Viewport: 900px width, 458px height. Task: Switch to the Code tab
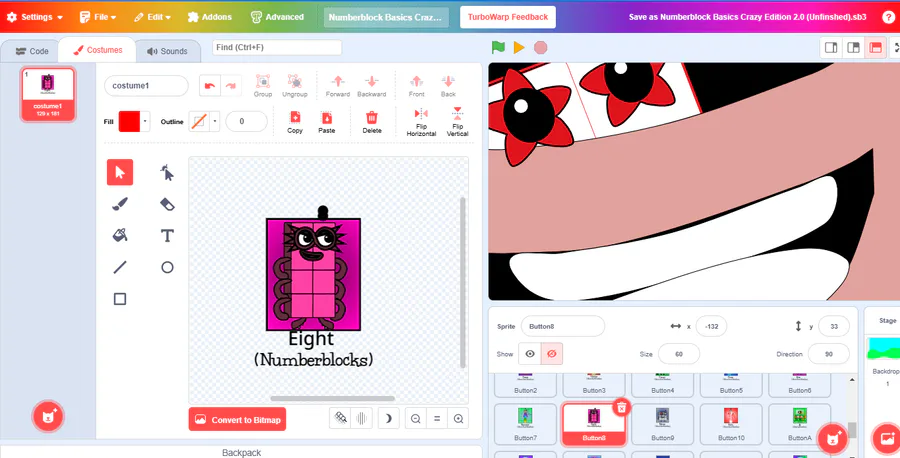coord(32,51)
